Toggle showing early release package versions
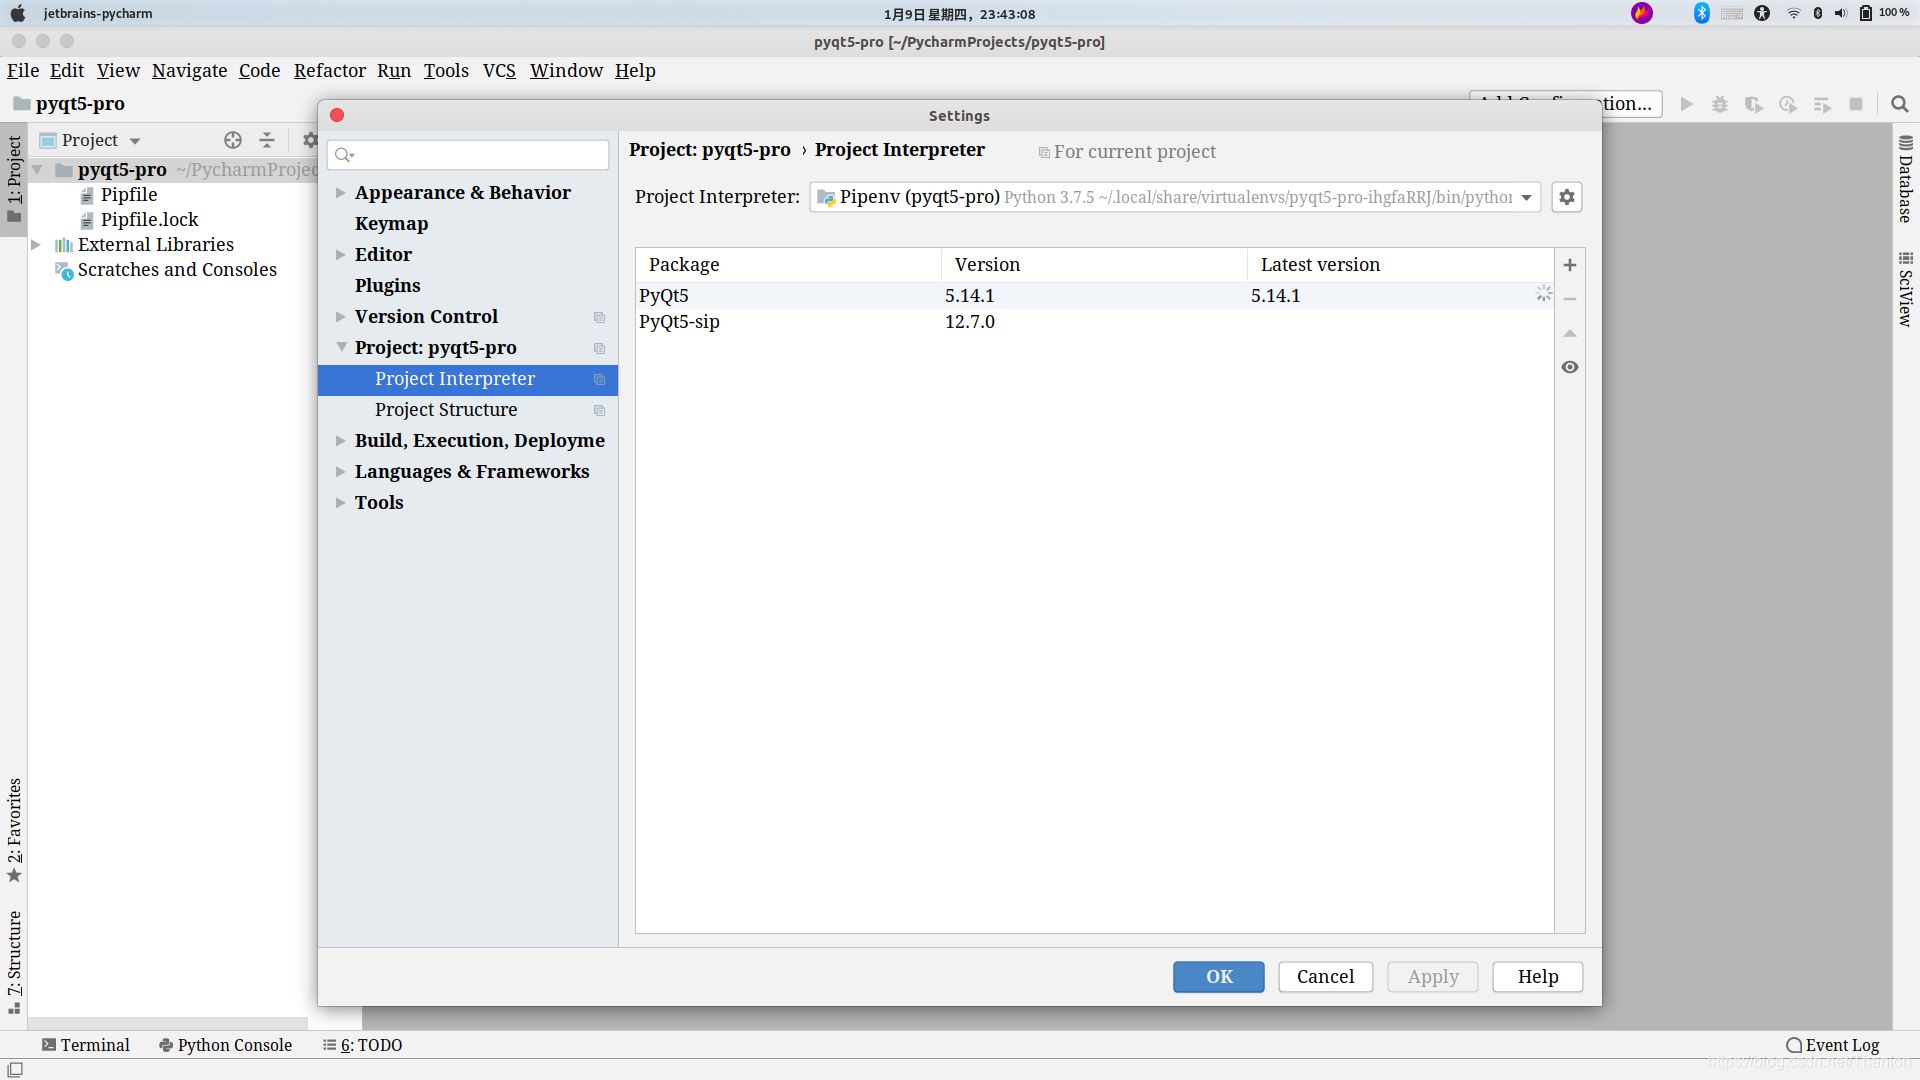Image resolution: width=1920 pixels, height=1080 pixels. [x=1569, y=368]
